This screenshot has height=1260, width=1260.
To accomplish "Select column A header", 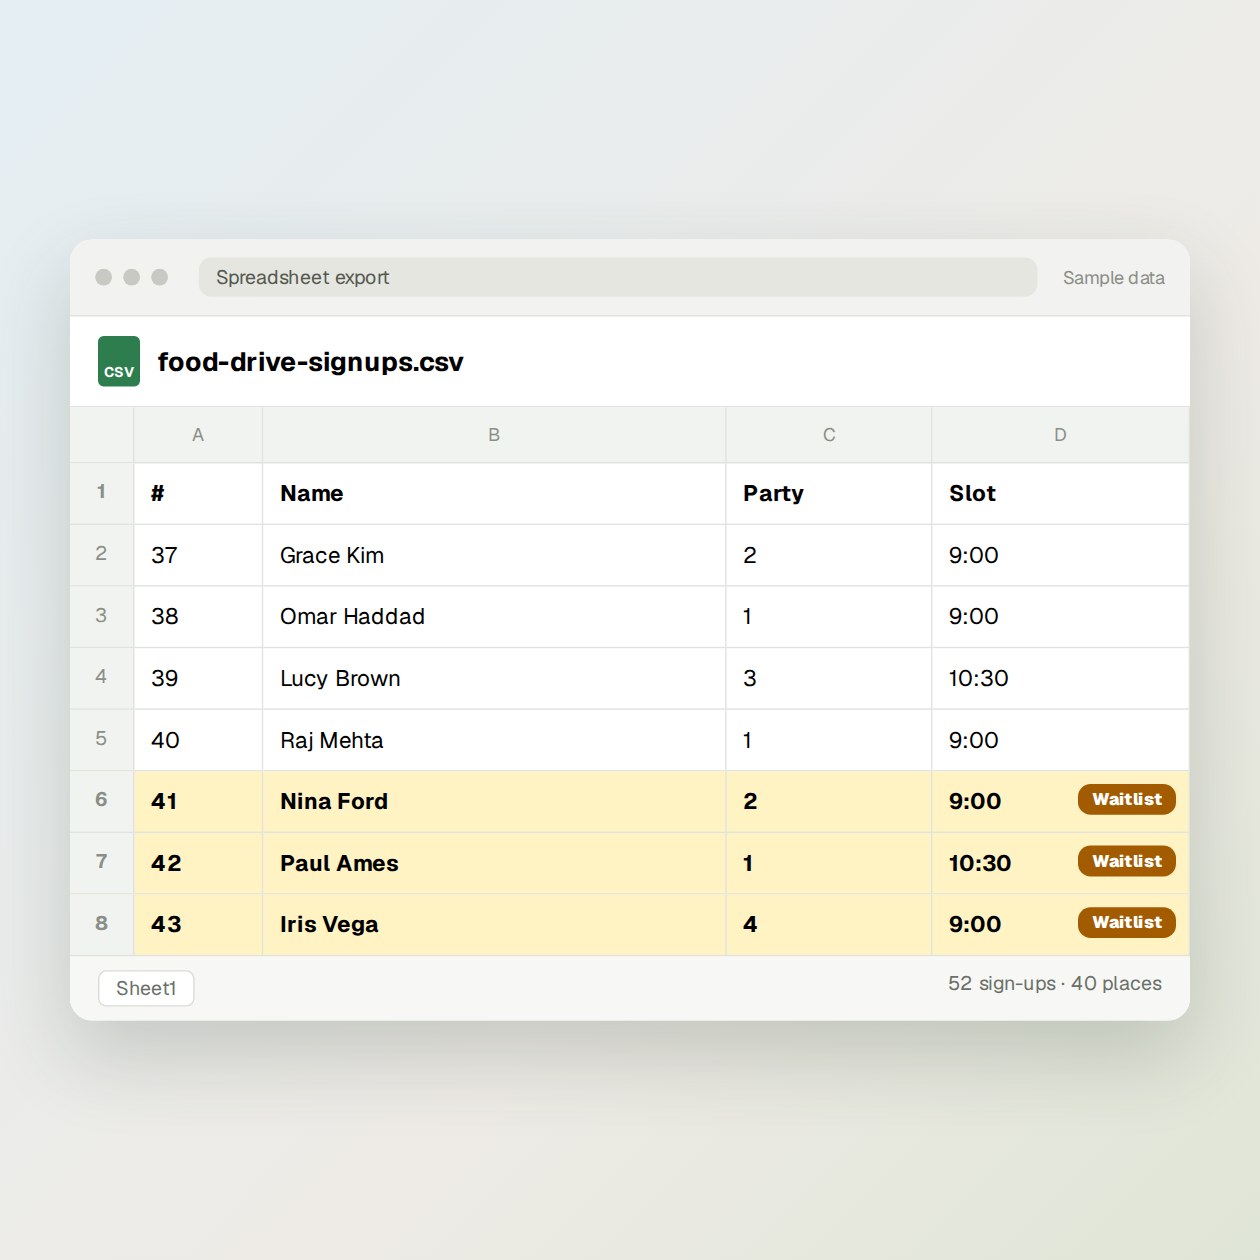I will (198, 435).
